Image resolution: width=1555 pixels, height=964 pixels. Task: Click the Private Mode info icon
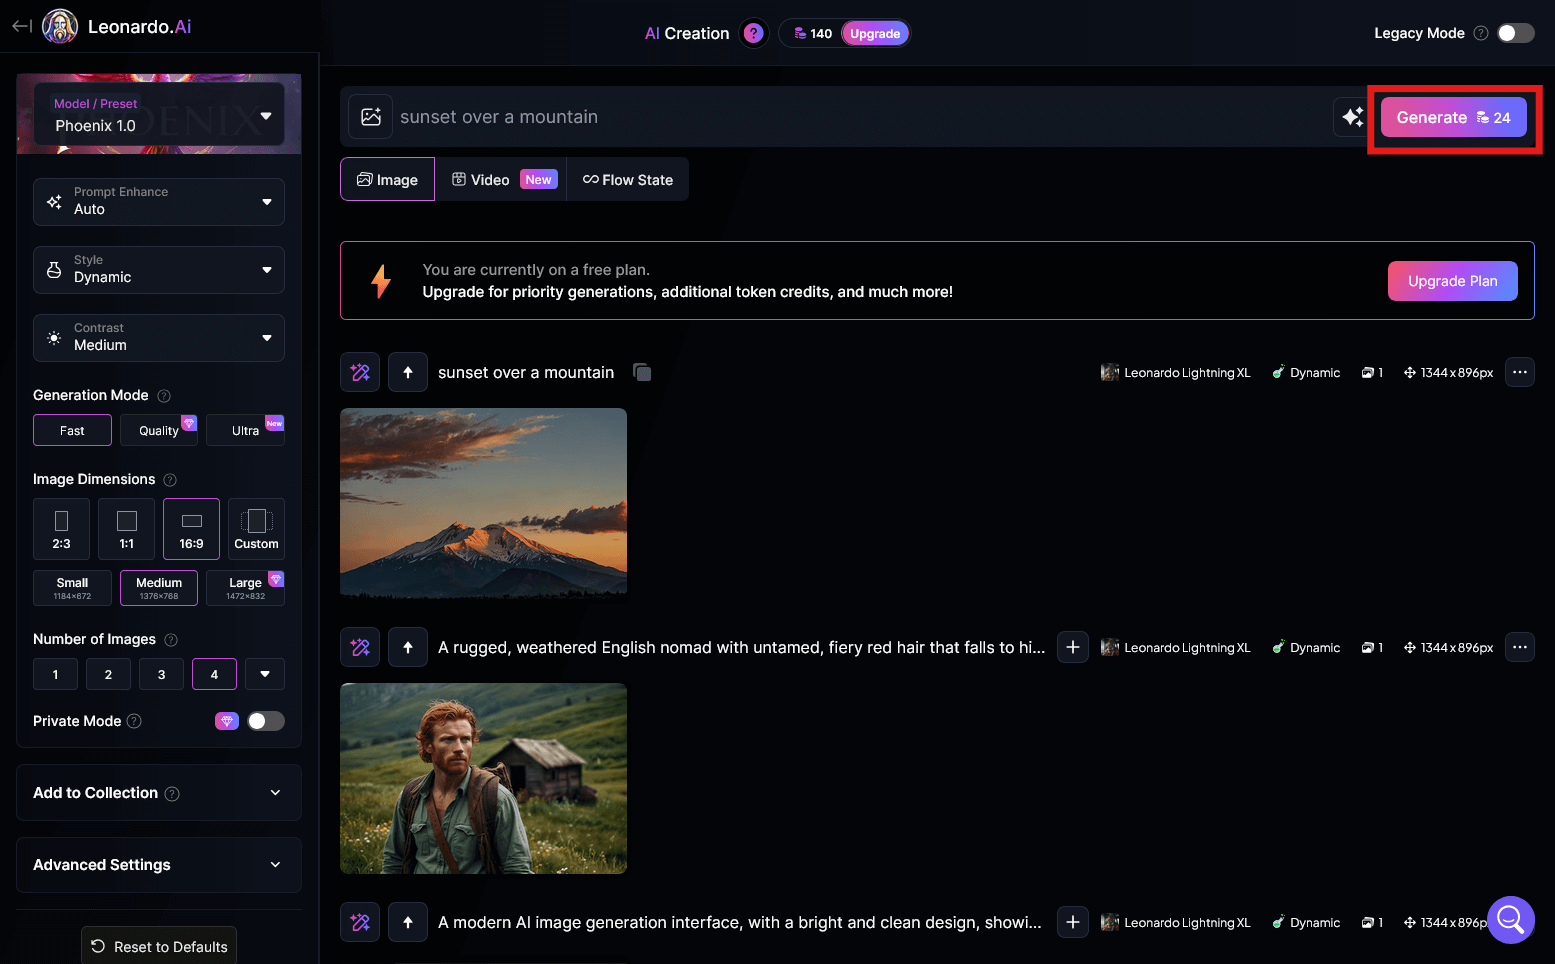point(134,721)
